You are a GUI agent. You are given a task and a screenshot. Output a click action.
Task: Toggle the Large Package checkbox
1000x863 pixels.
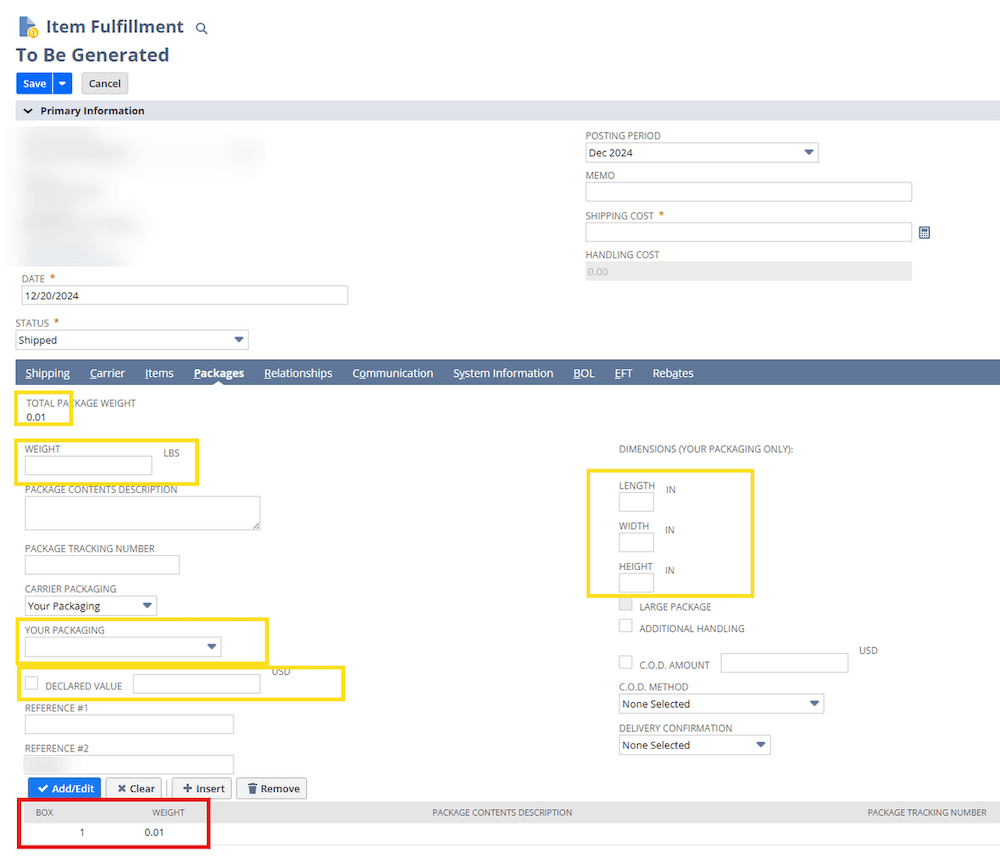coord(626,605)
